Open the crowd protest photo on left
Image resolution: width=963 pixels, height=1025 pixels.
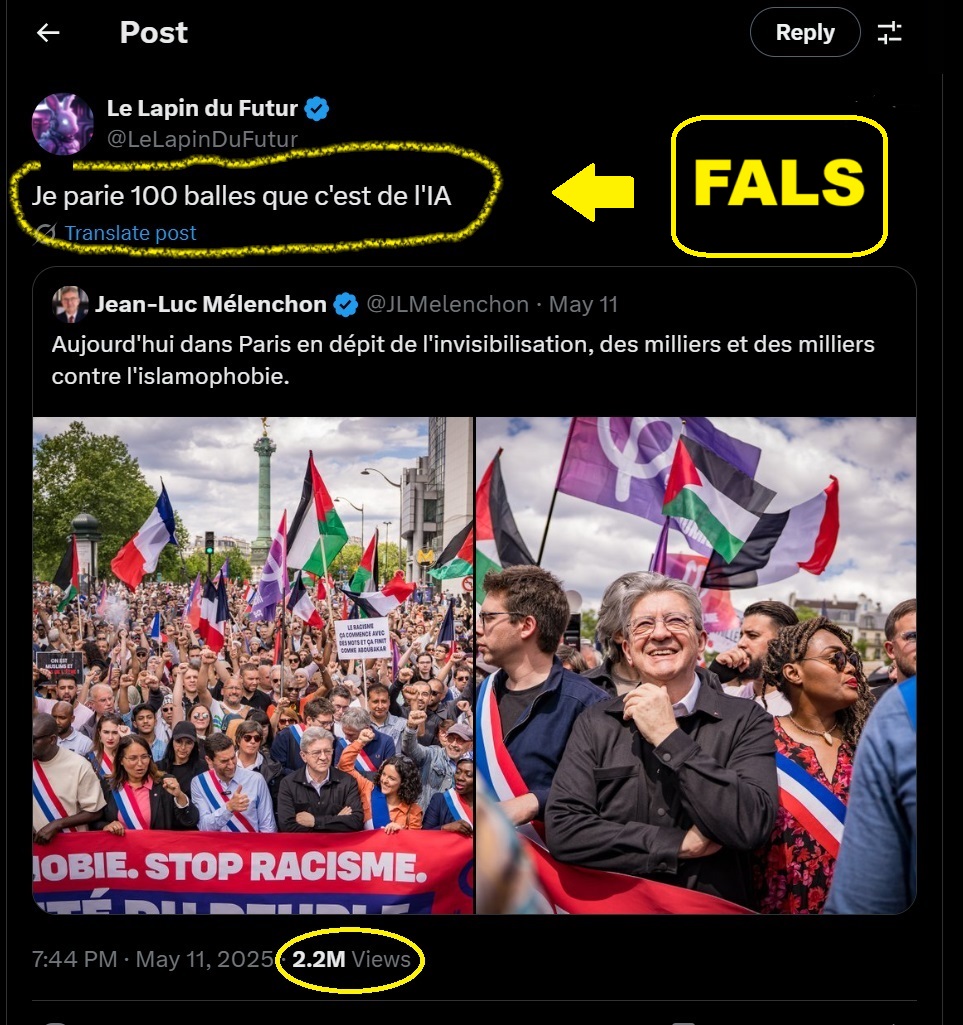(252, 665)
